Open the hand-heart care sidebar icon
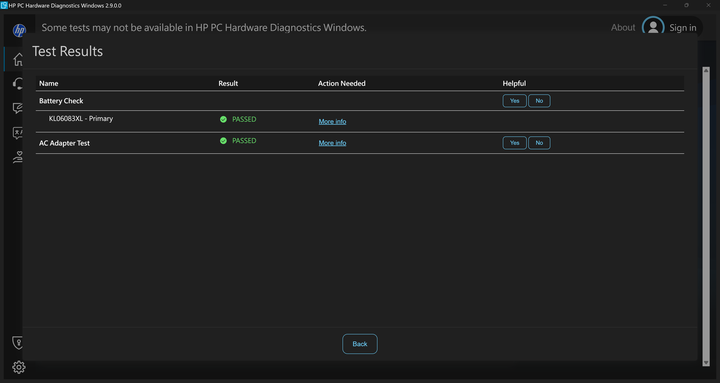The height and width of the screenshot is (383, 720). 18,158
